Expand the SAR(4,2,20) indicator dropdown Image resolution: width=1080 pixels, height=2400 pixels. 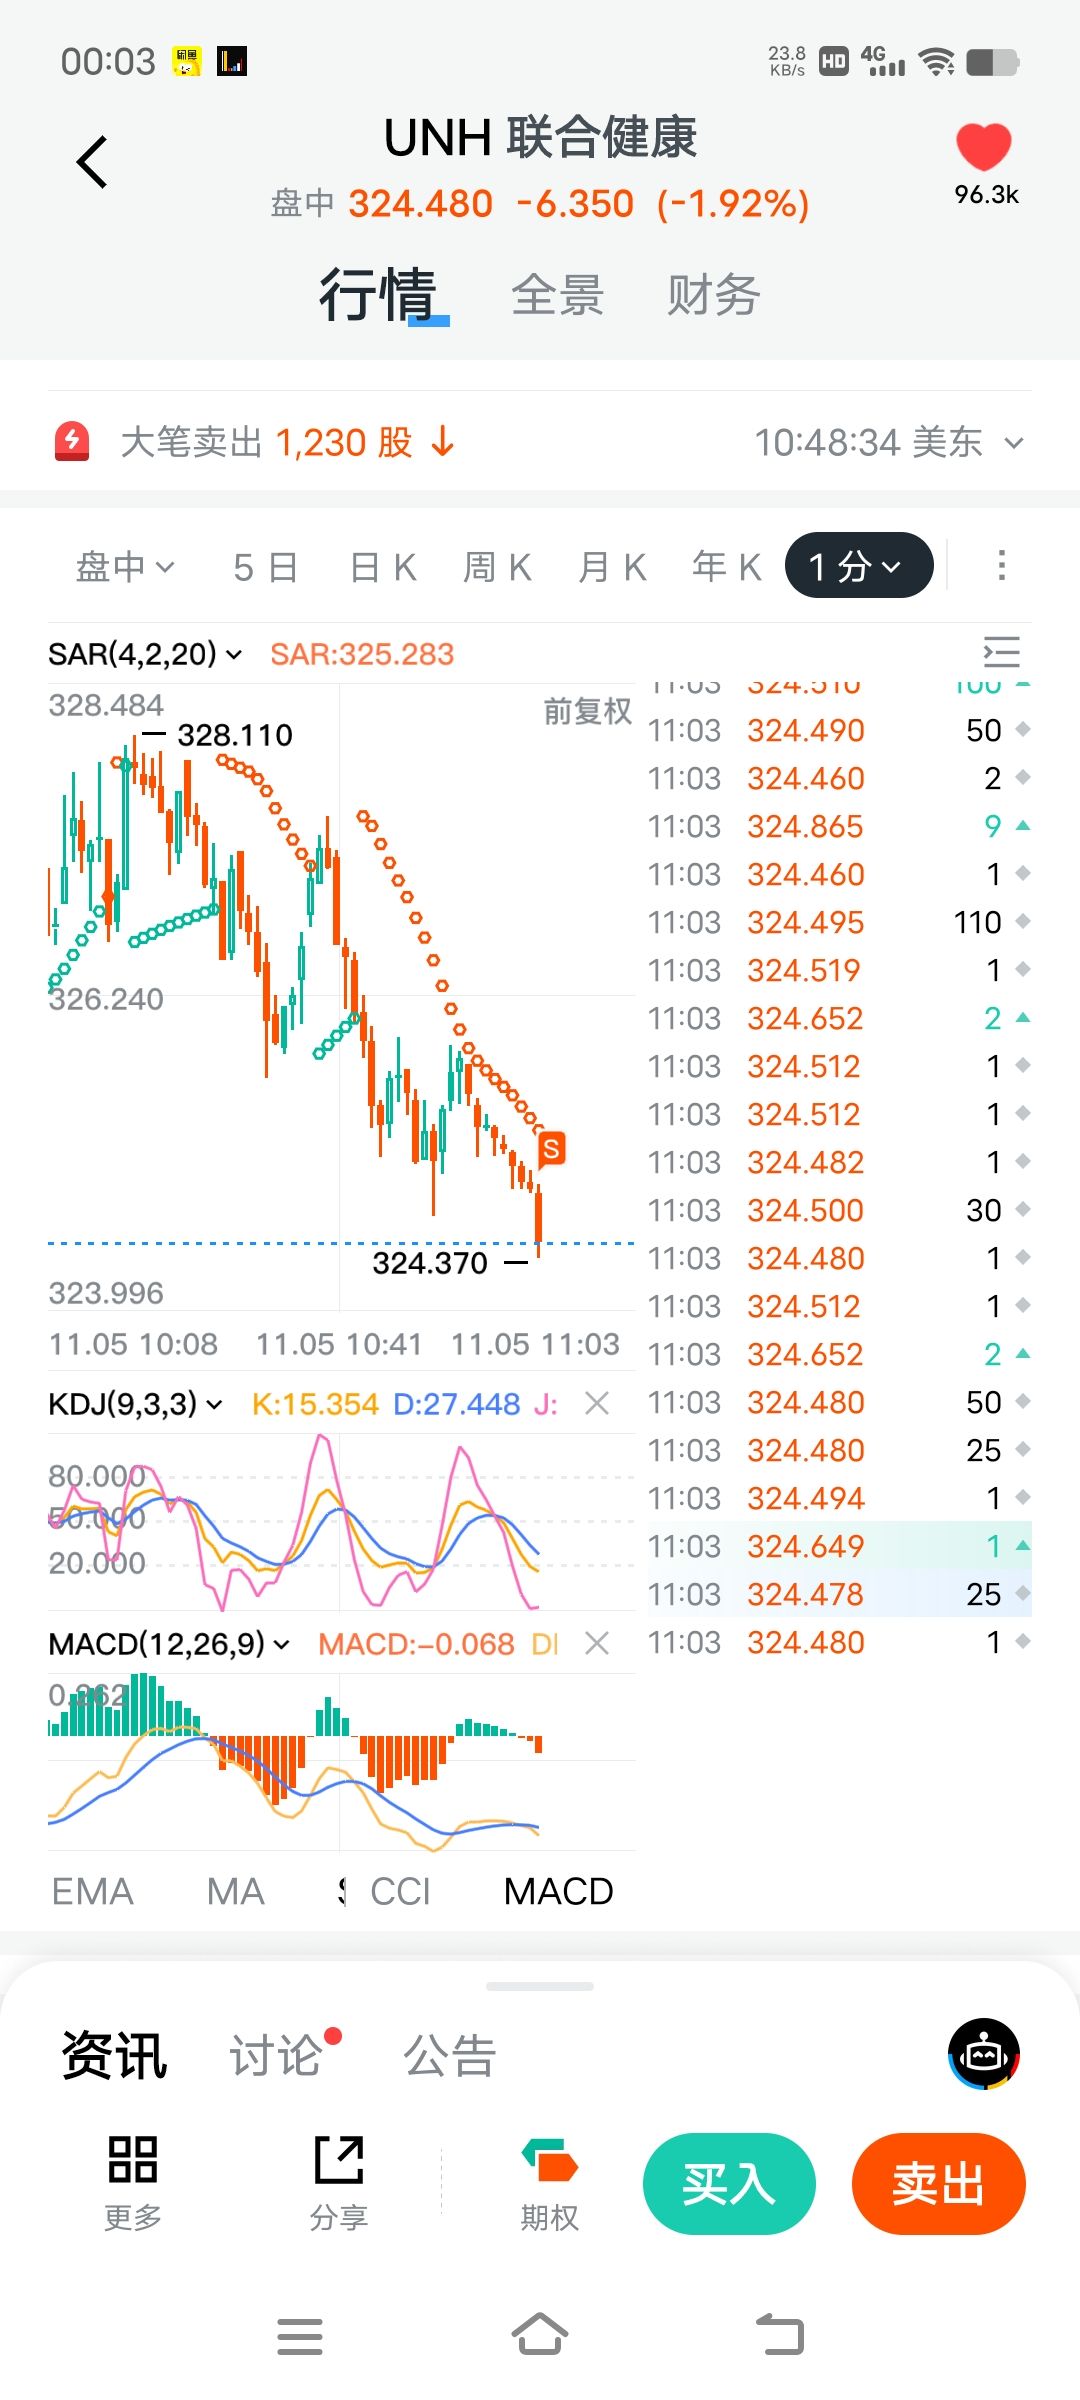145,654
